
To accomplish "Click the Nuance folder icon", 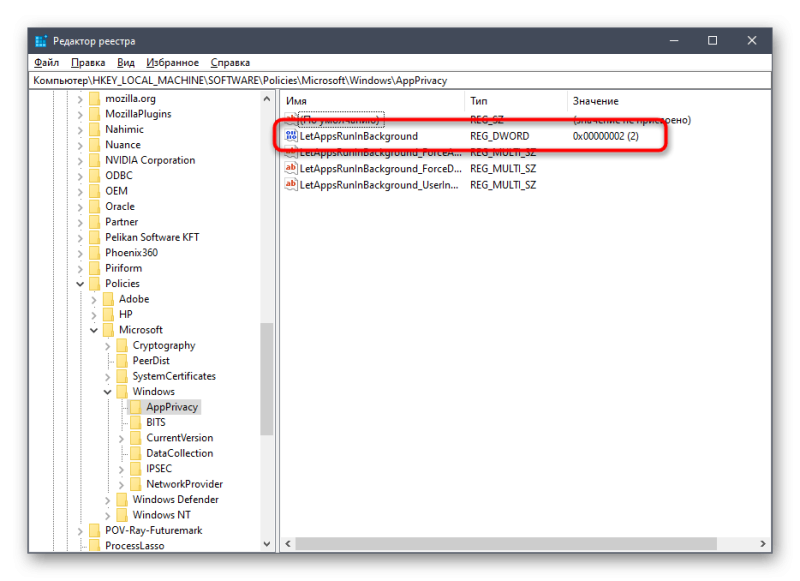I will click(x=94, y=144).
